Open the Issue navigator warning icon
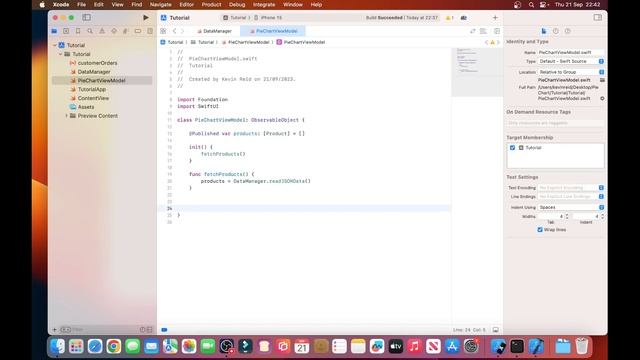The width and height of the screenshot is (640, 360). 102,31
